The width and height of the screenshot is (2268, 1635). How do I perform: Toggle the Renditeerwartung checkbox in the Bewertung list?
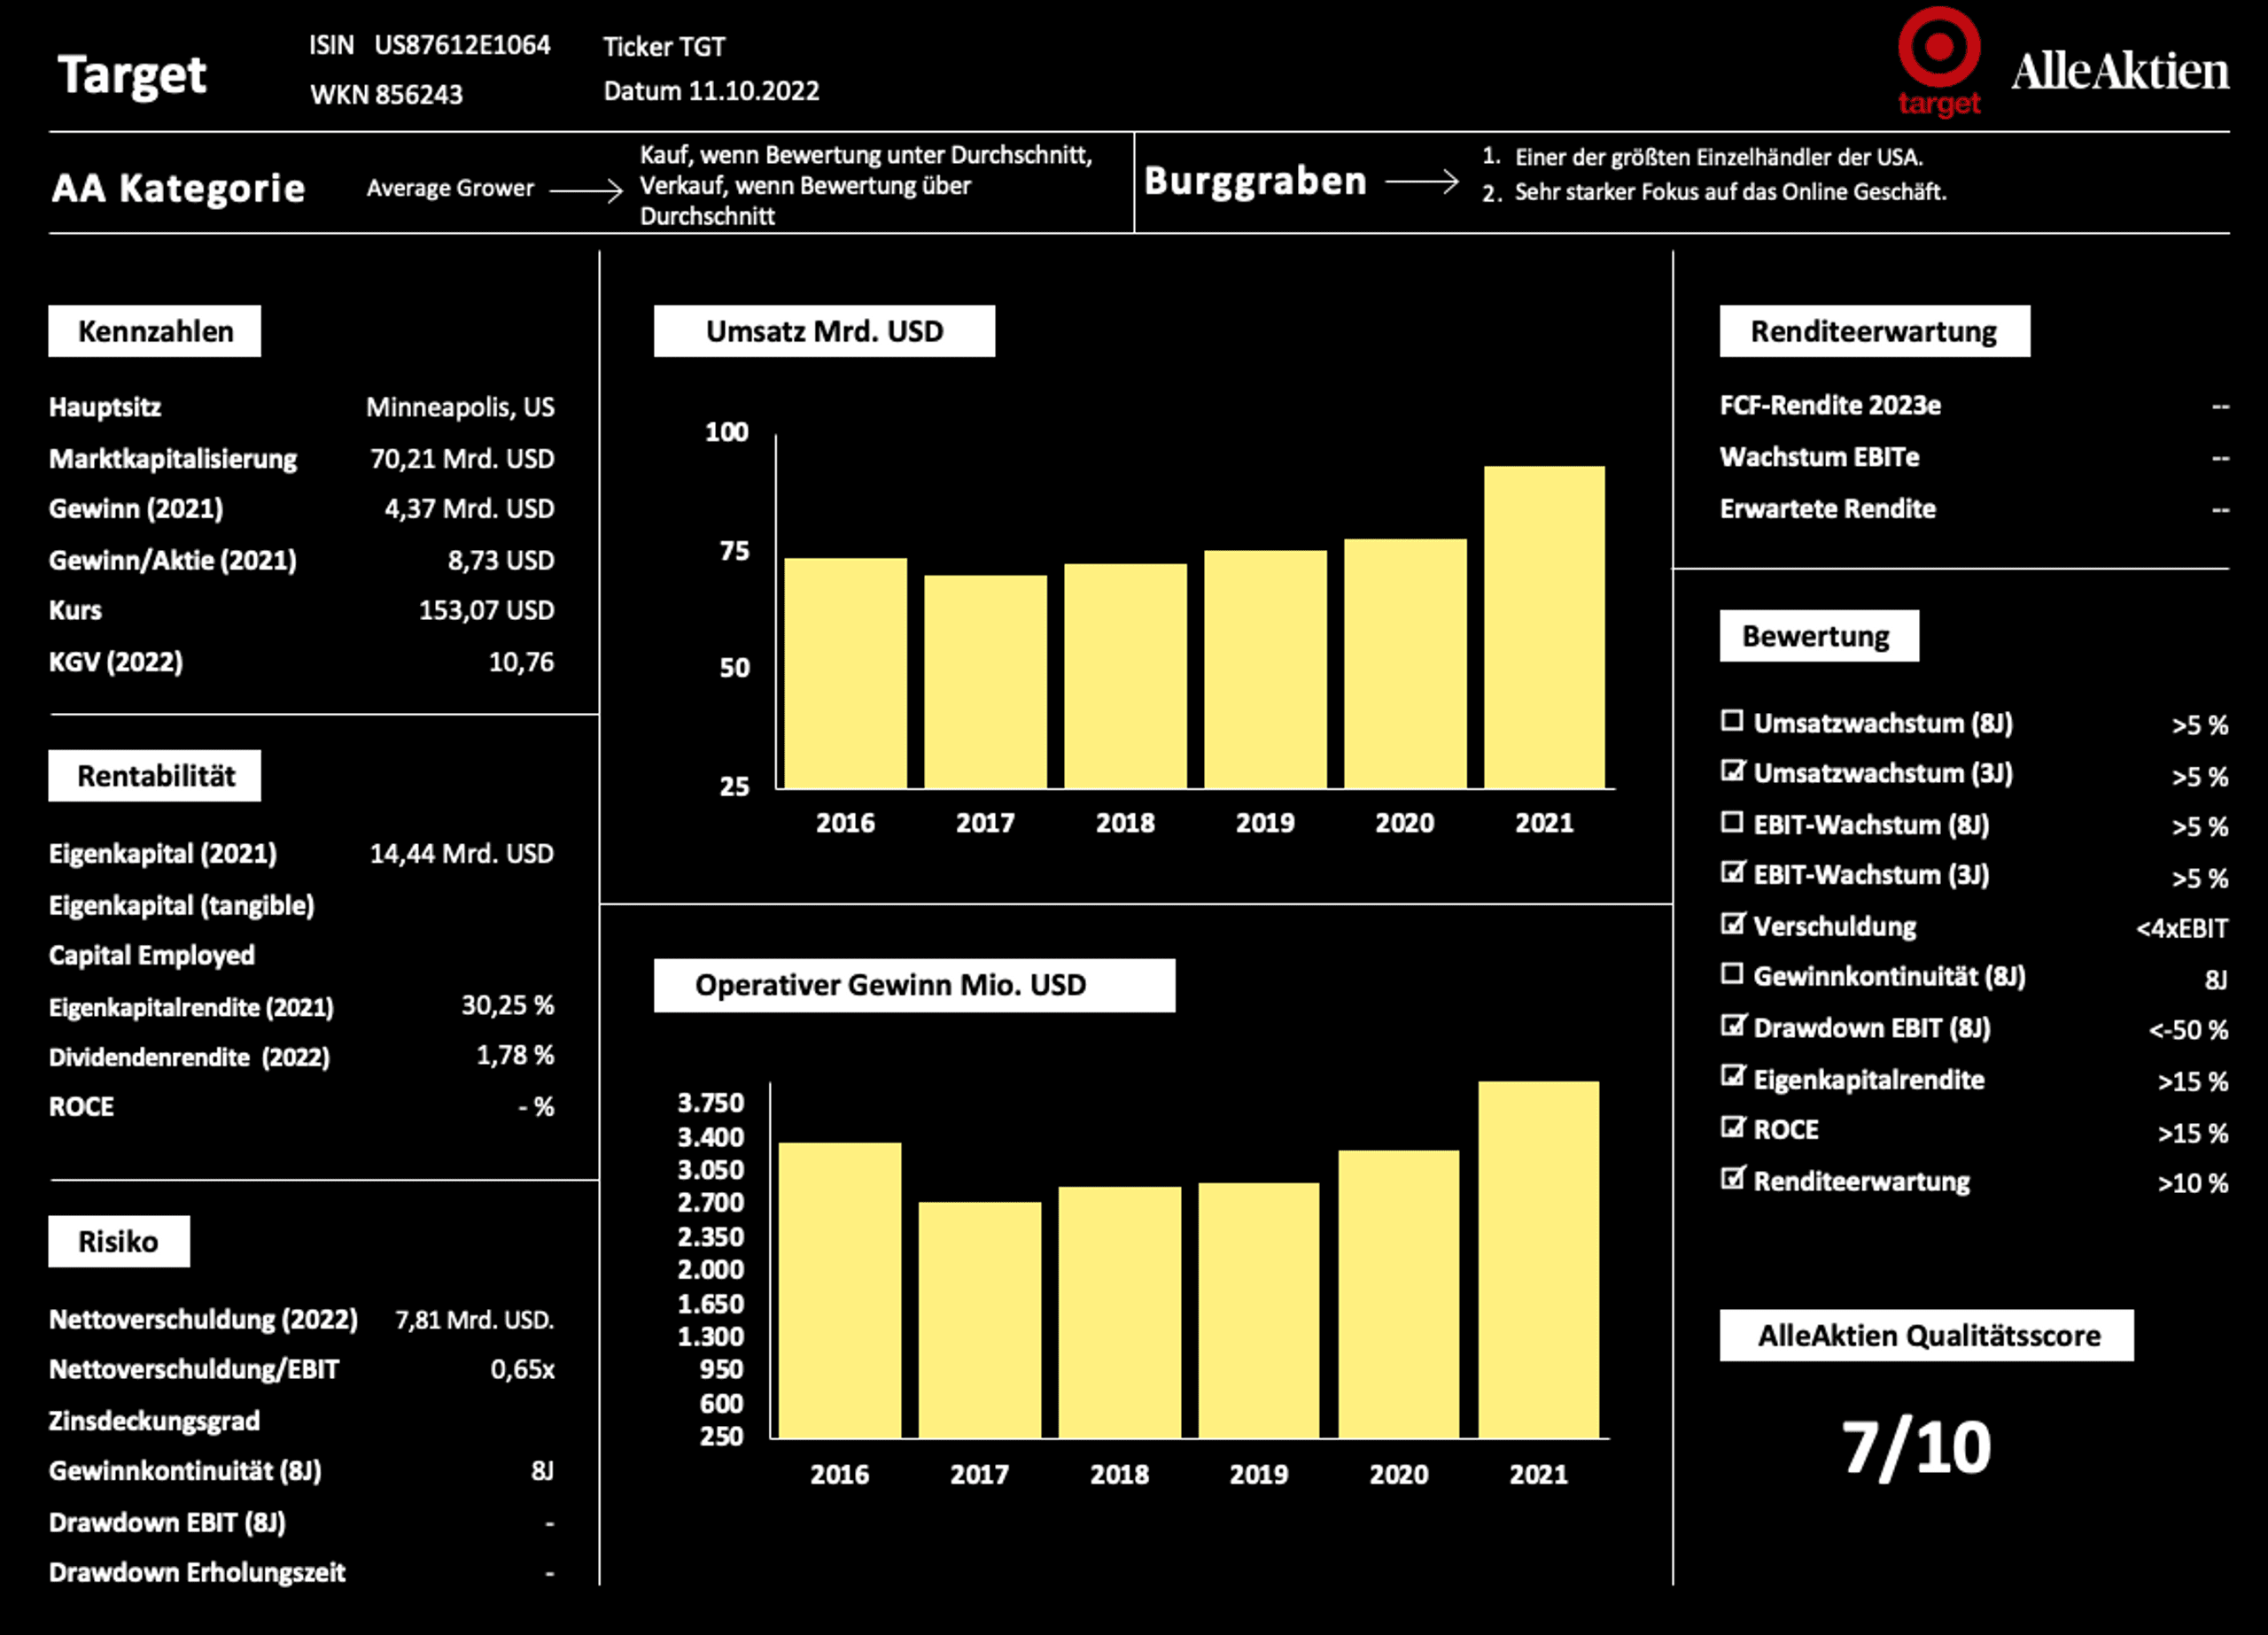pyautogui.click(x=1732, y=1179)
